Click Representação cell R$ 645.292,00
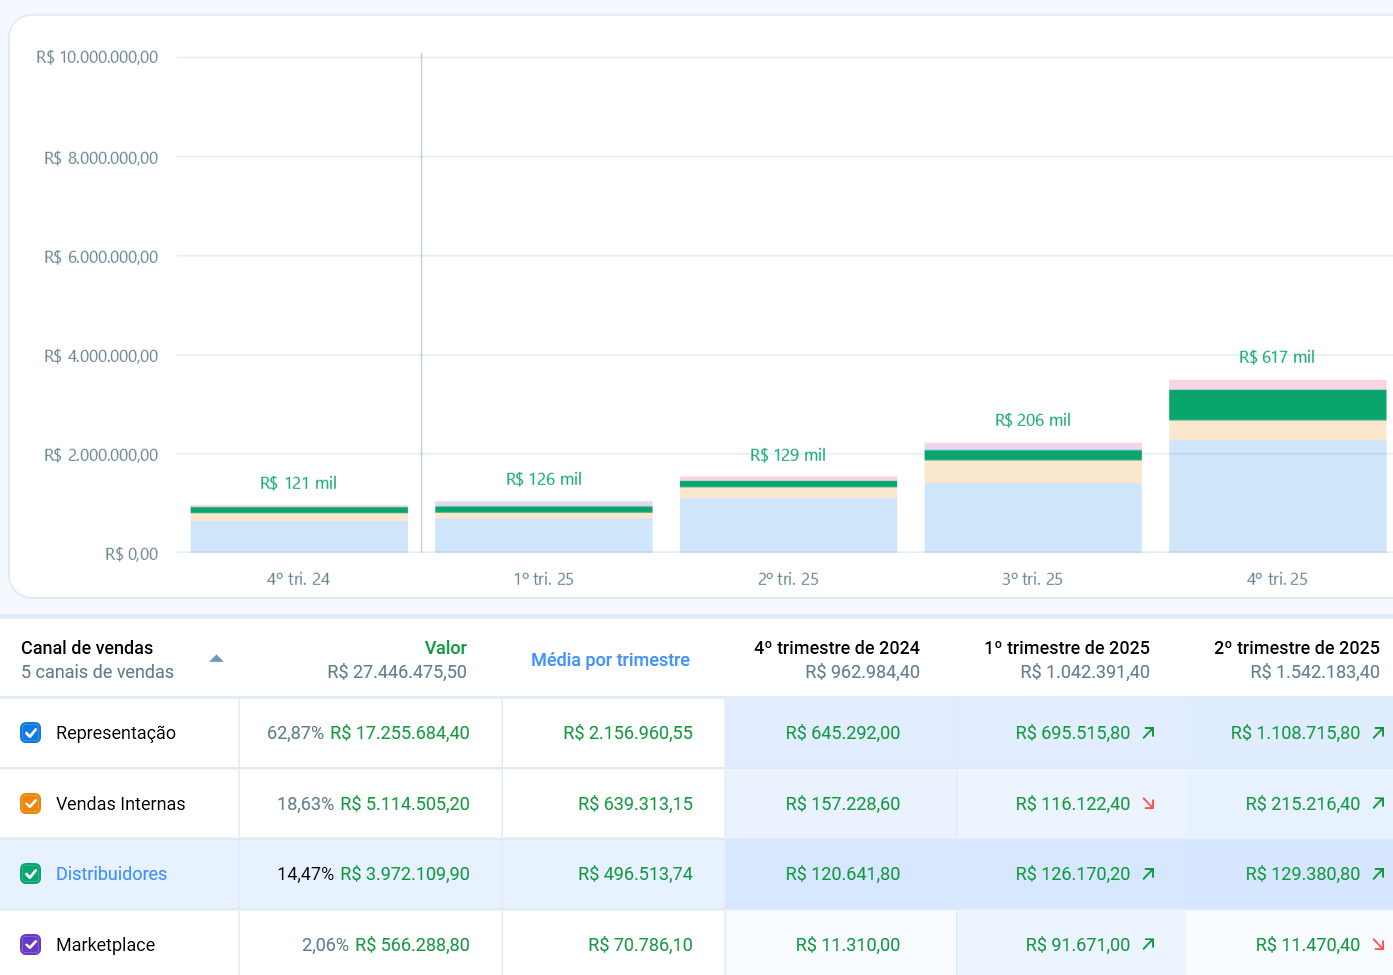The width and height of the screenshot is (1393, 975). pos(843,733)
